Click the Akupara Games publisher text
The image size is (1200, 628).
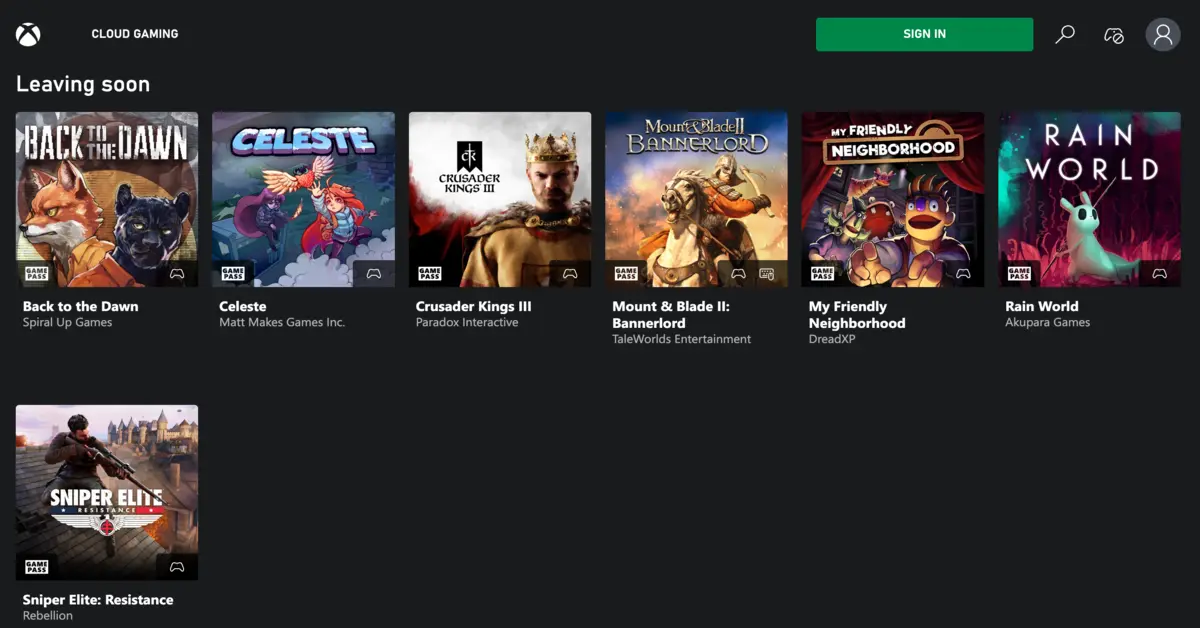tap(1048, 323)
